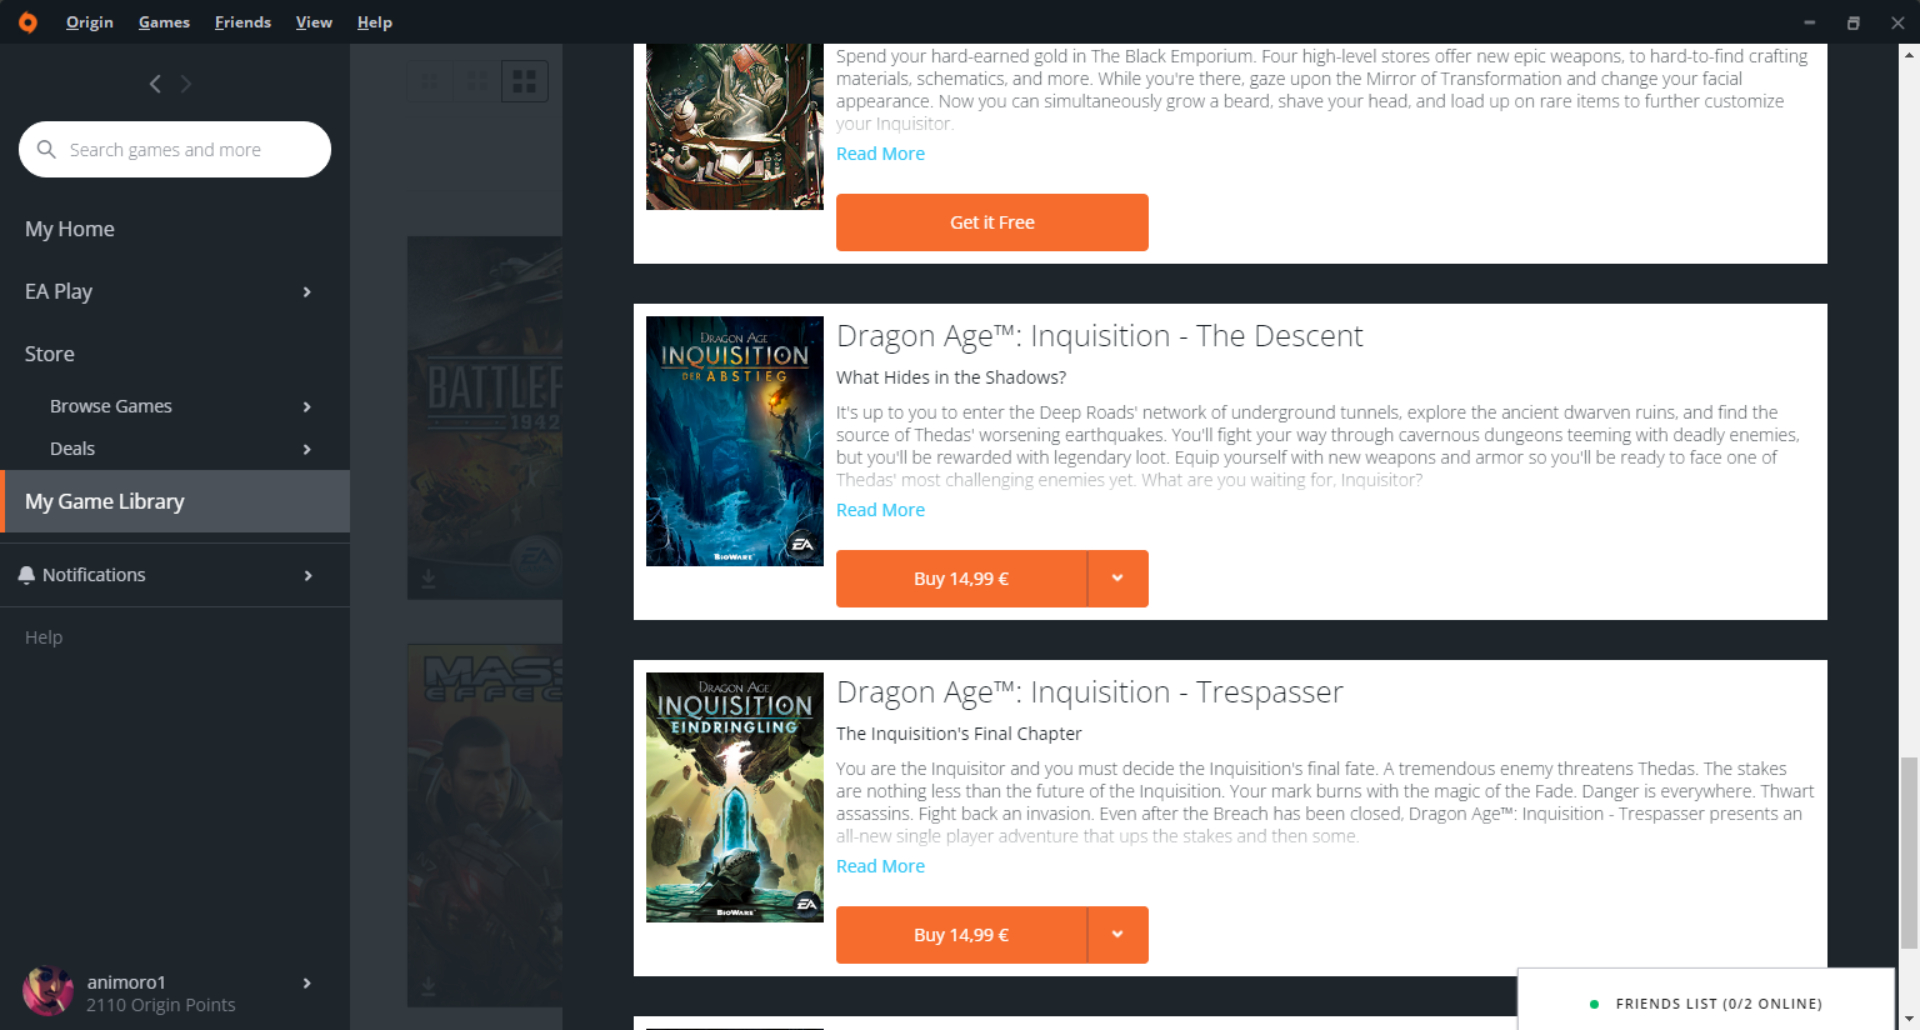Click the Notifications bell icon
1920x1030 pixels.
26,575
